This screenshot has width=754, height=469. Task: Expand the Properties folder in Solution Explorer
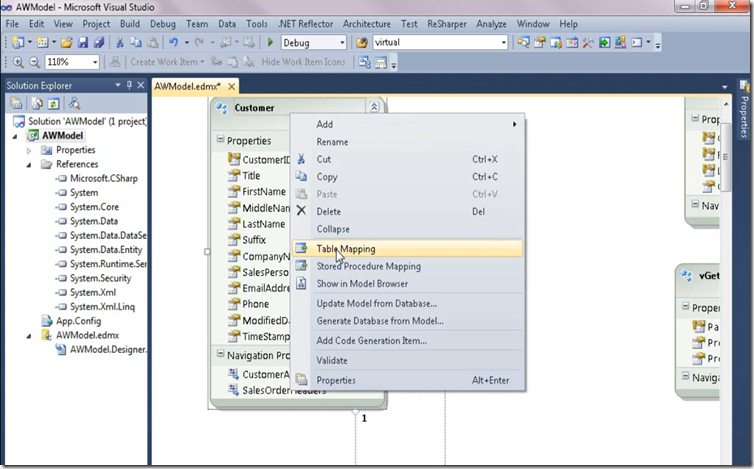(x=29, y=151)
